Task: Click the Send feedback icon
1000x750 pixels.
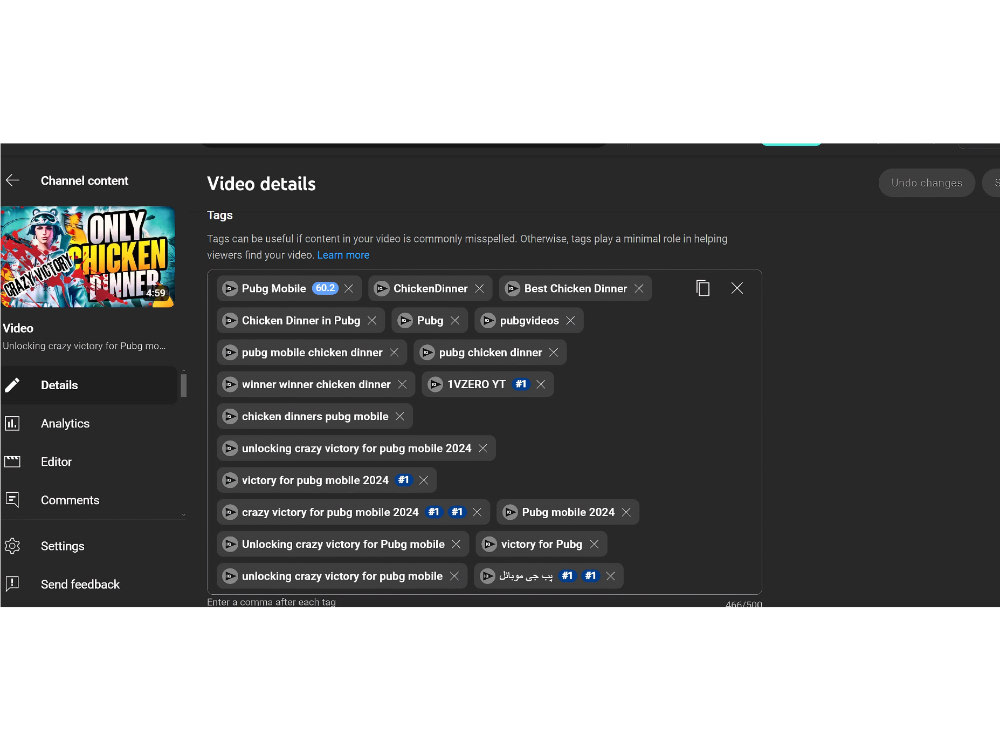Action: click(12, 584)
